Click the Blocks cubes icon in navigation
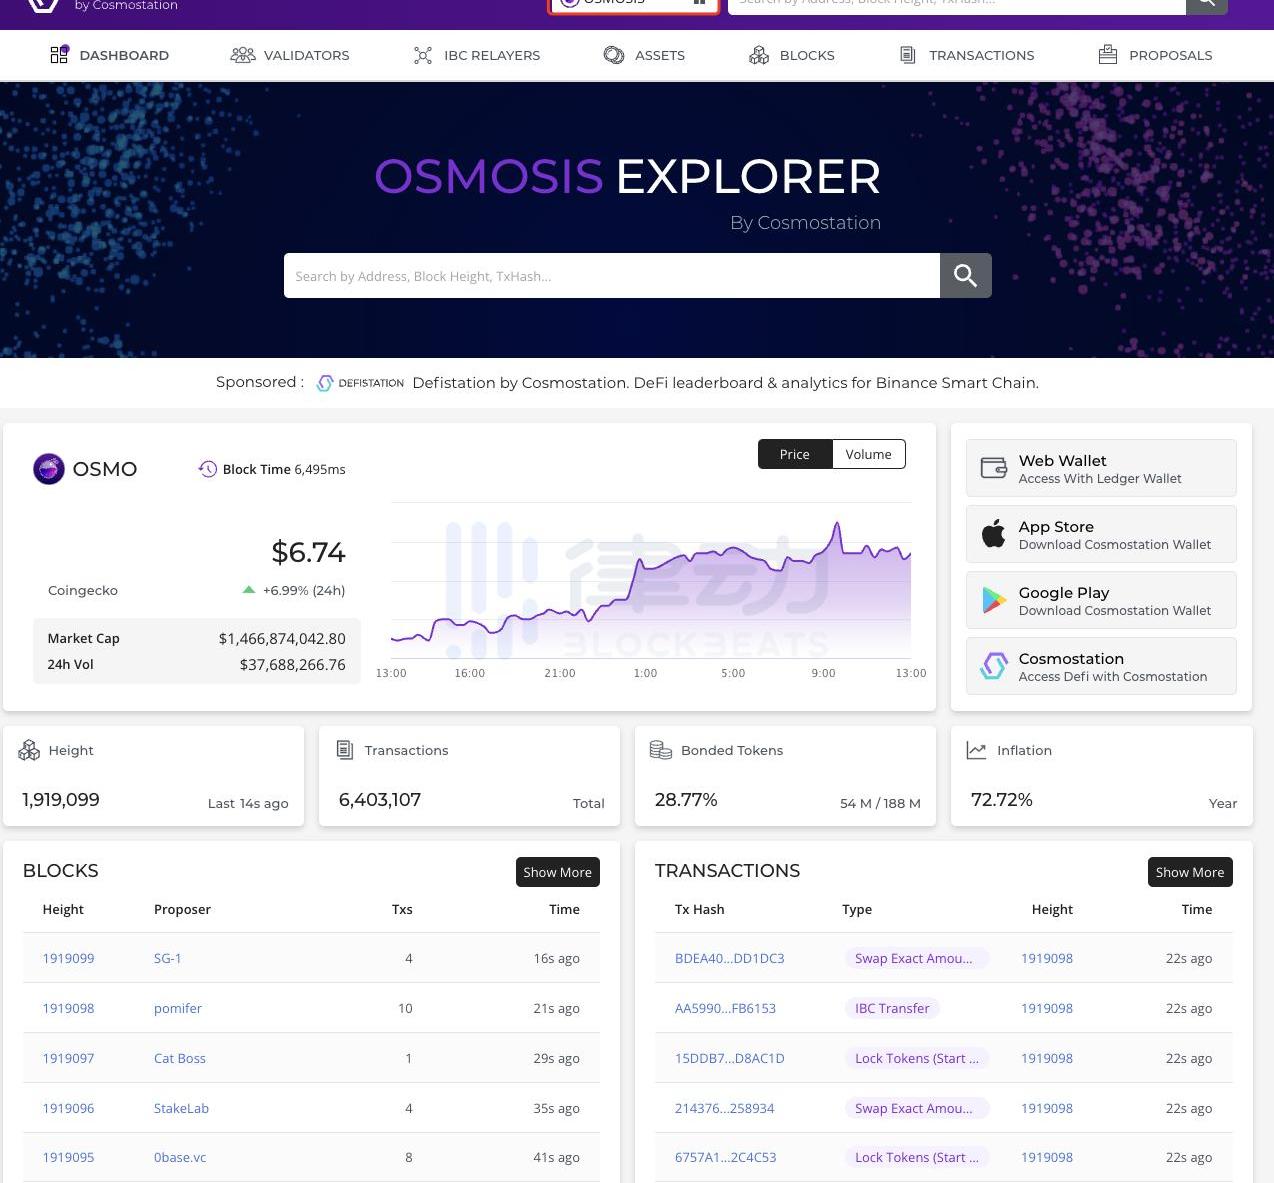Screen dimensions: 1274x1183 759,55
